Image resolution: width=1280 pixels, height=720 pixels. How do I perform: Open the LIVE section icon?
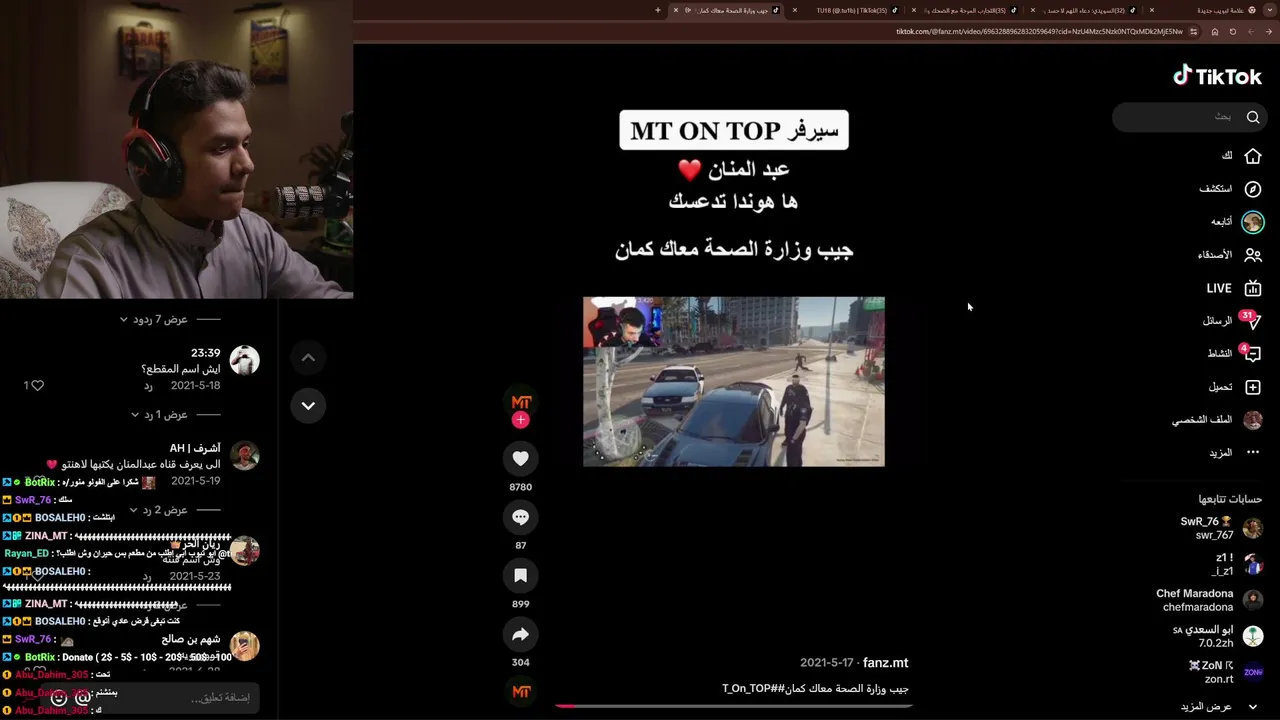[x=1253, y=288]
